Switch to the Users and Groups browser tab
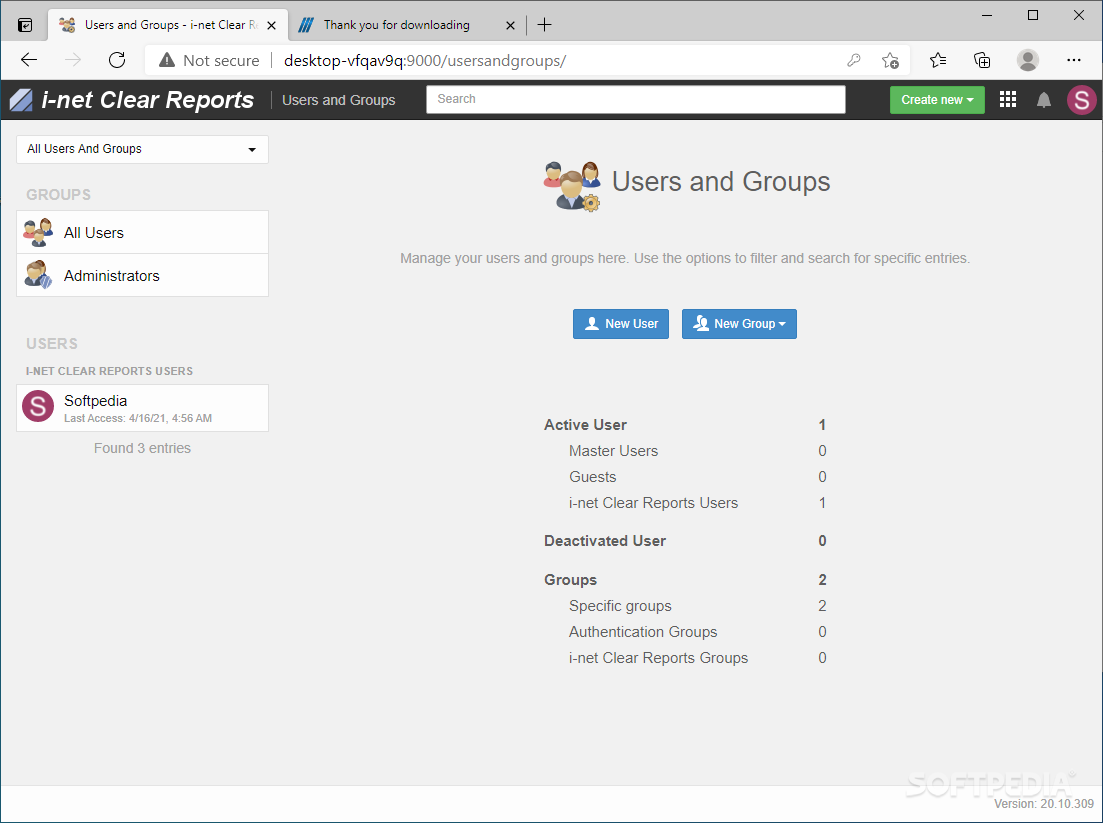The width and height of the screenshot is (1103, 823). tap(168, 25)
